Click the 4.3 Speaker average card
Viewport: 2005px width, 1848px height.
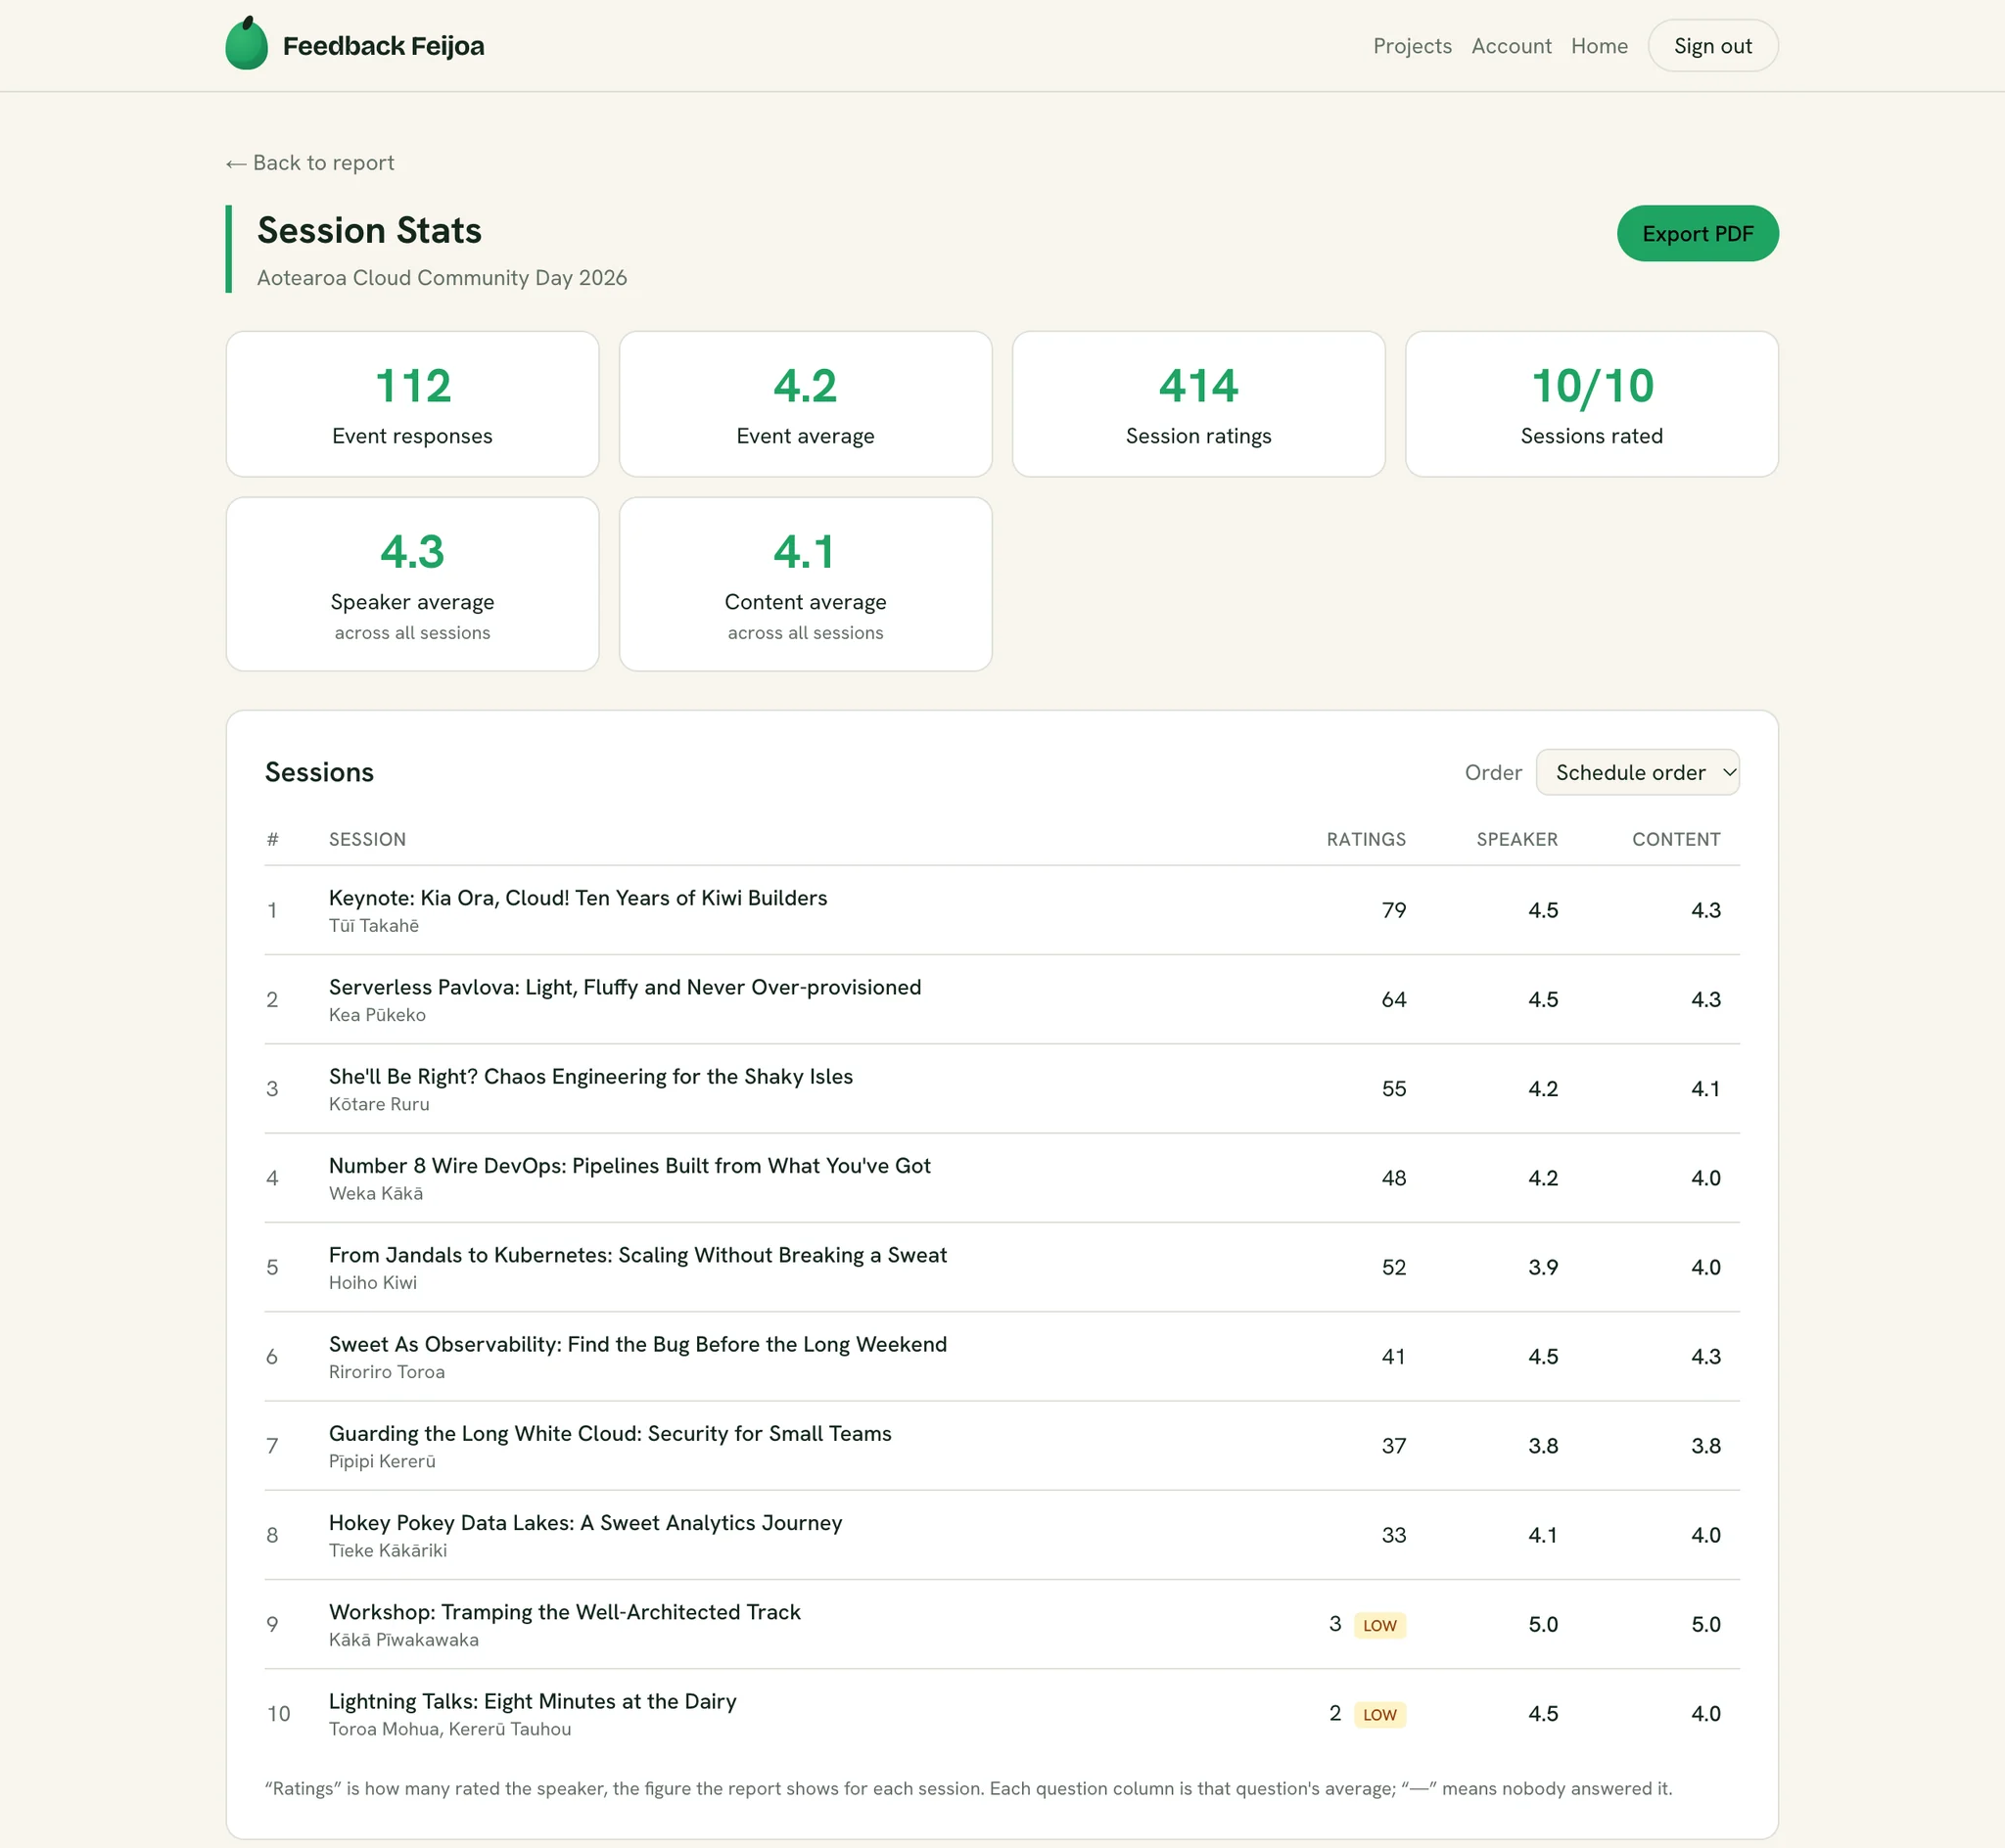412,584
